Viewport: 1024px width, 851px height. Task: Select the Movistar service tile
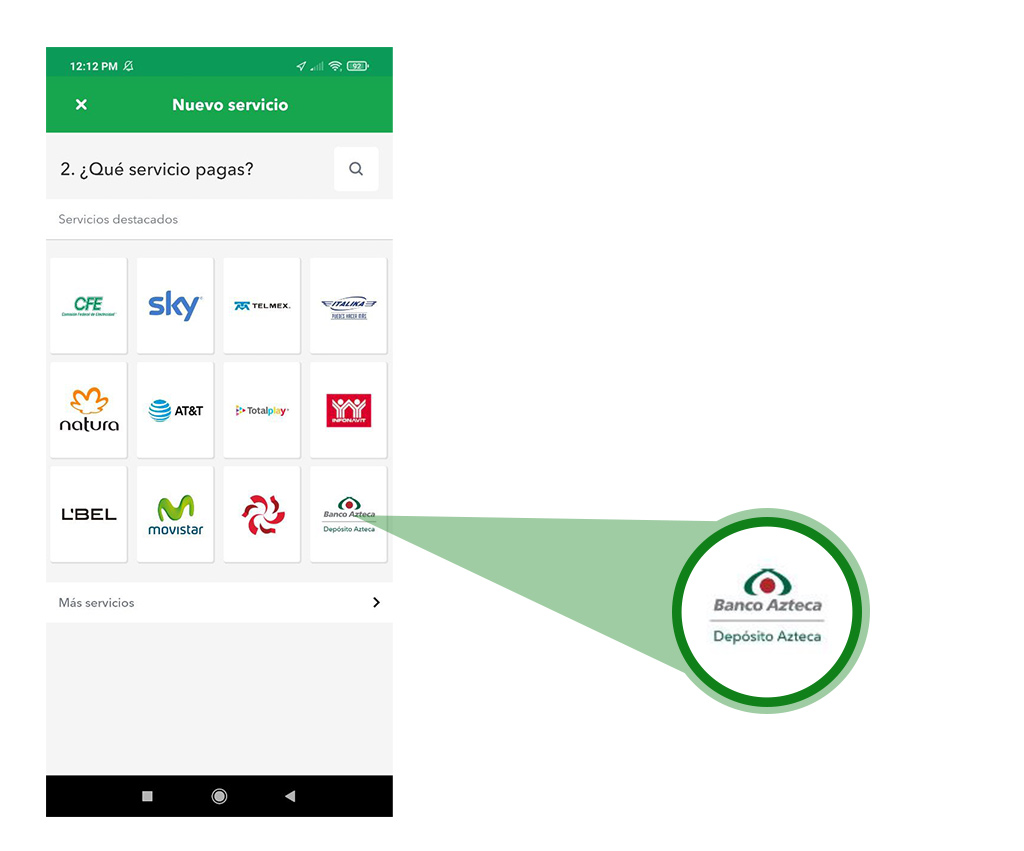(175, 514)
